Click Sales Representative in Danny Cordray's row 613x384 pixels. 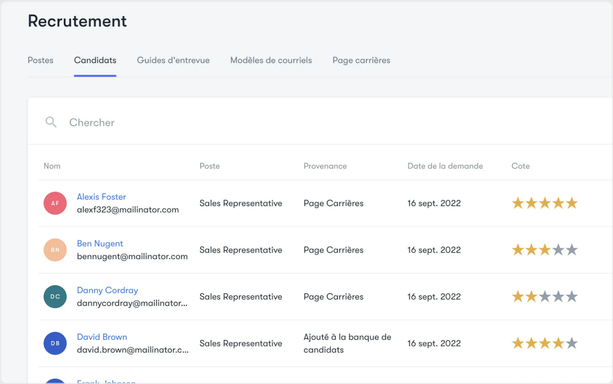tap(241, 297)
